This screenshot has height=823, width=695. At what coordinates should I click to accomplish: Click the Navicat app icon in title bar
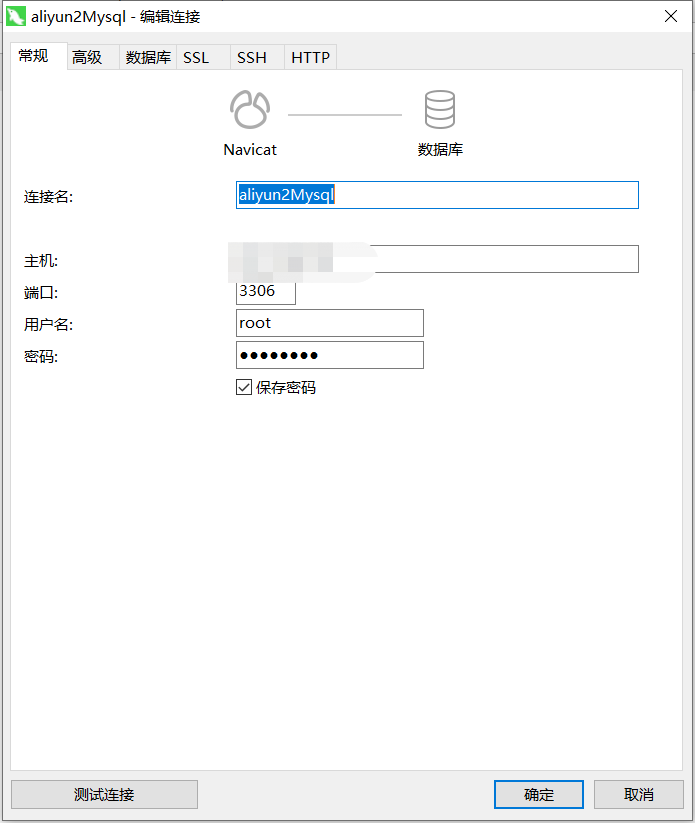[16, 16]
